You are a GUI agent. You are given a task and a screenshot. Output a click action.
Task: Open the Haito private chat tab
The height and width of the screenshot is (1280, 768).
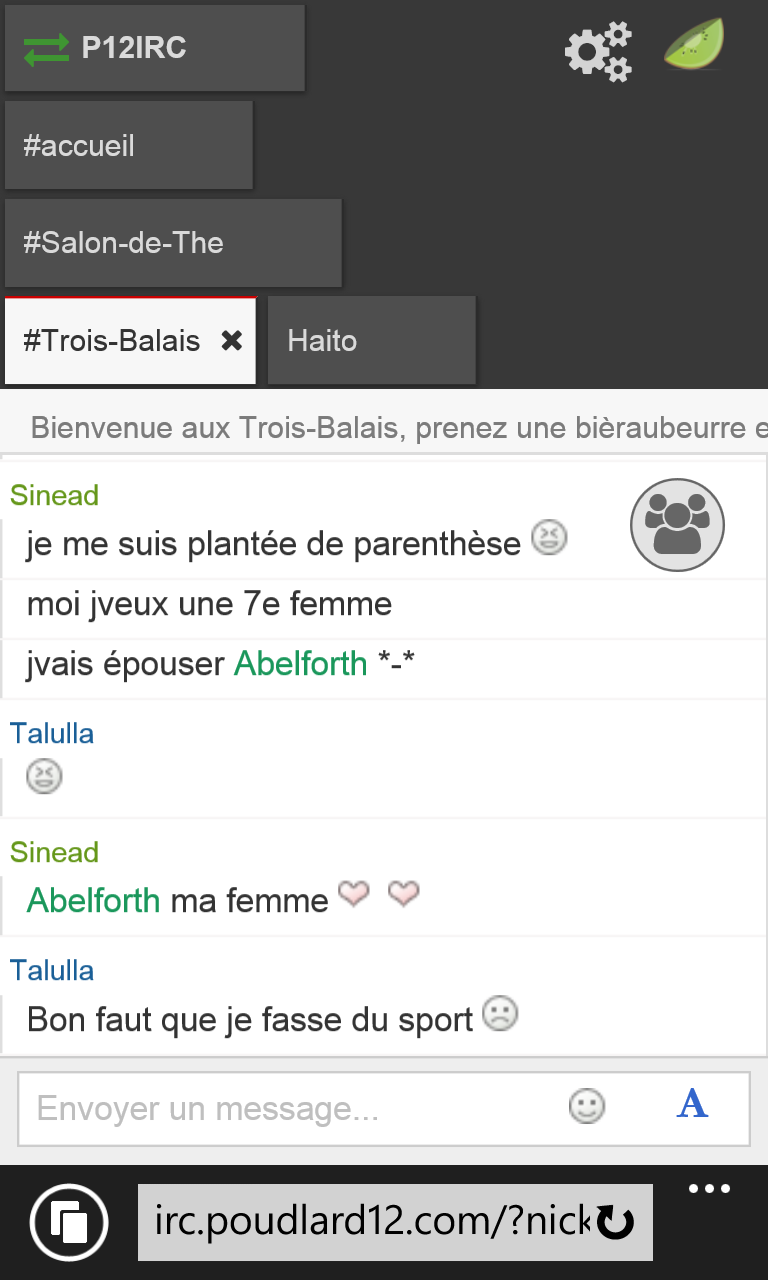371,341
